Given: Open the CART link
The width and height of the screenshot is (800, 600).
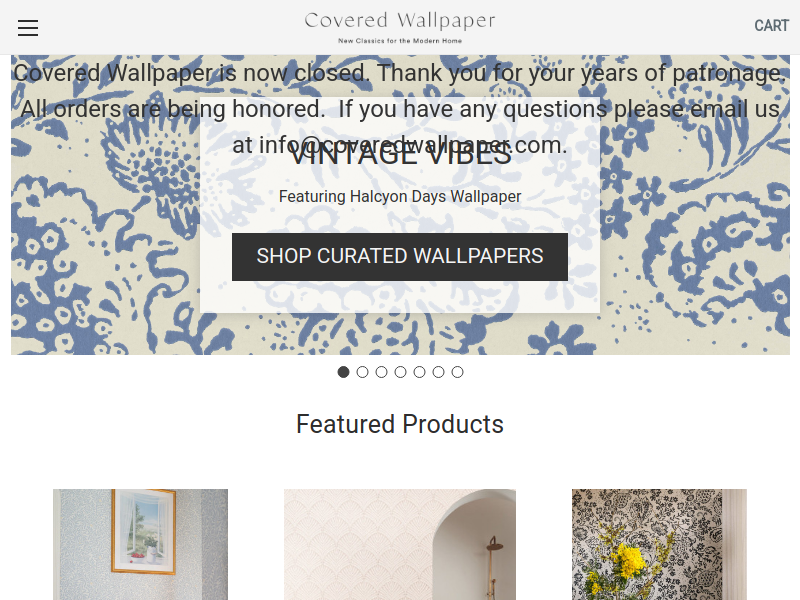Looking at the screenshot, I should coord(771,26).
